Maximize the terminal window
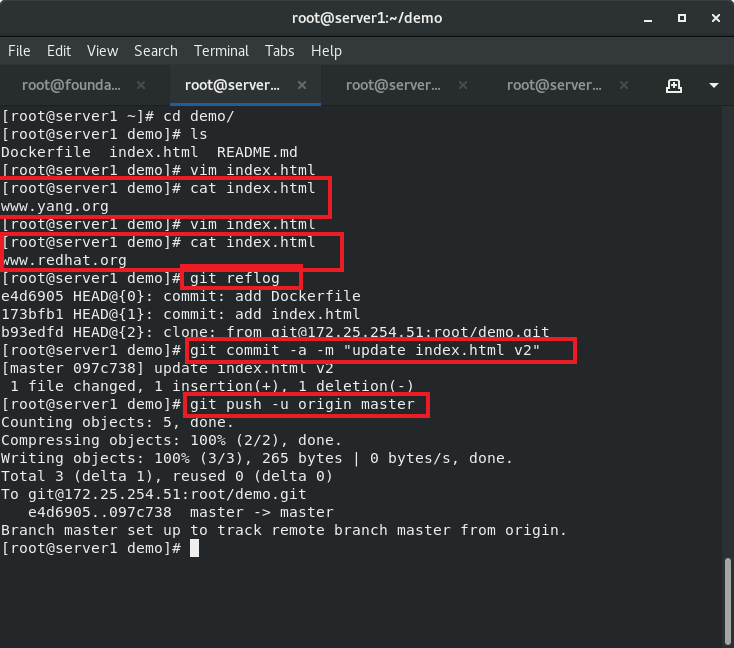 pos(682,18)
